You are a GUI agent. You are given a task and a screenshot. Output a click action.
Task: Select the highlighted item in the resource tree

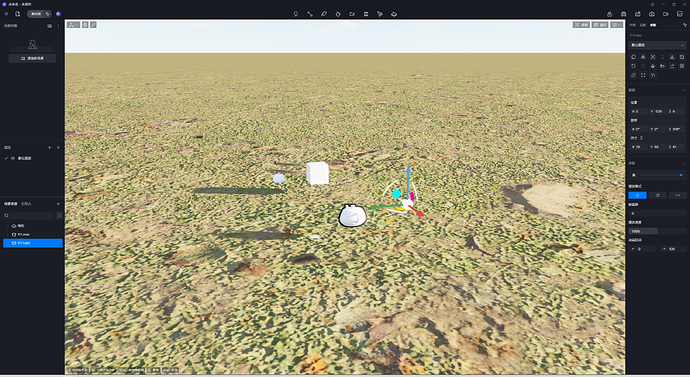point(33,243)
